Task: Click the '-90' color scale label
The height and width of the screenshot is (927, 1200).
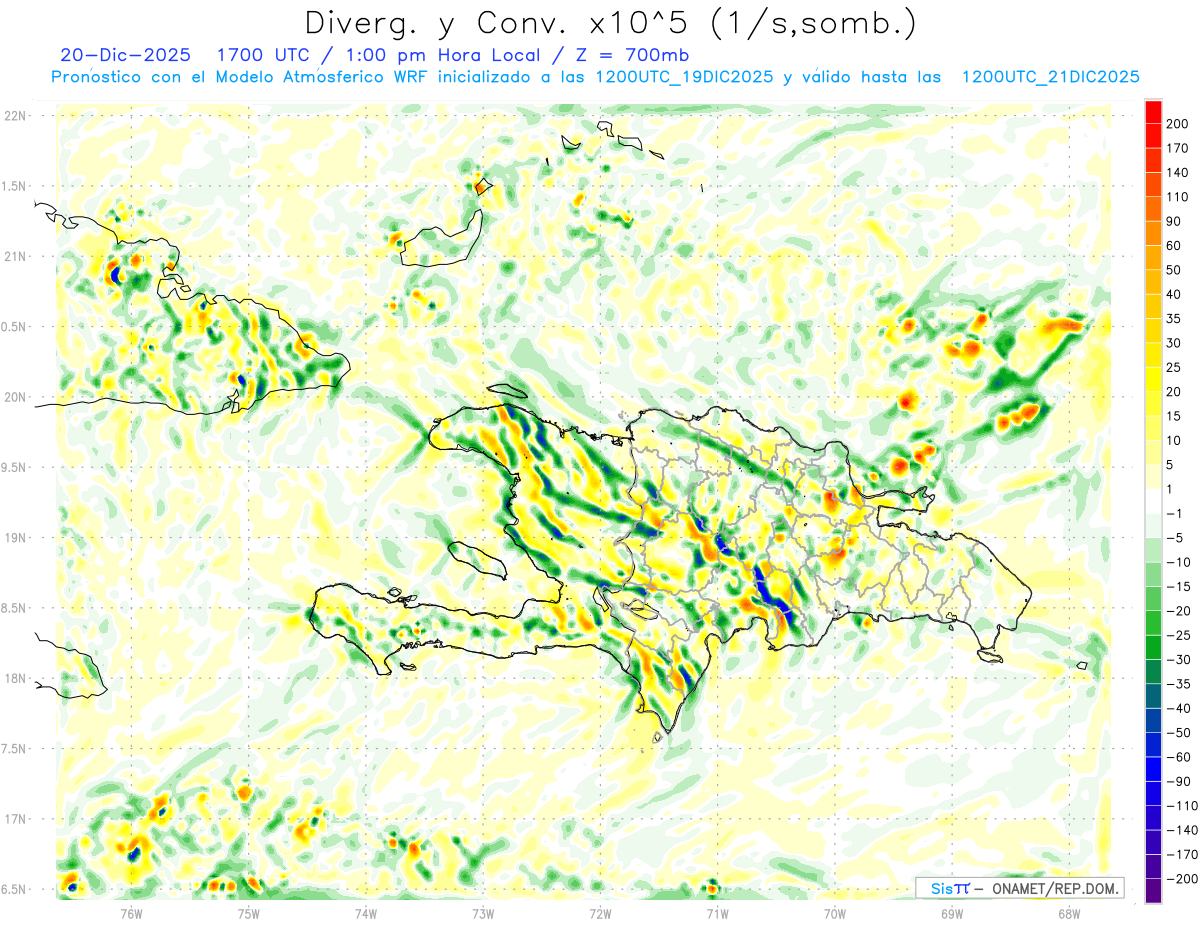Action: (x=1178, y=782)
